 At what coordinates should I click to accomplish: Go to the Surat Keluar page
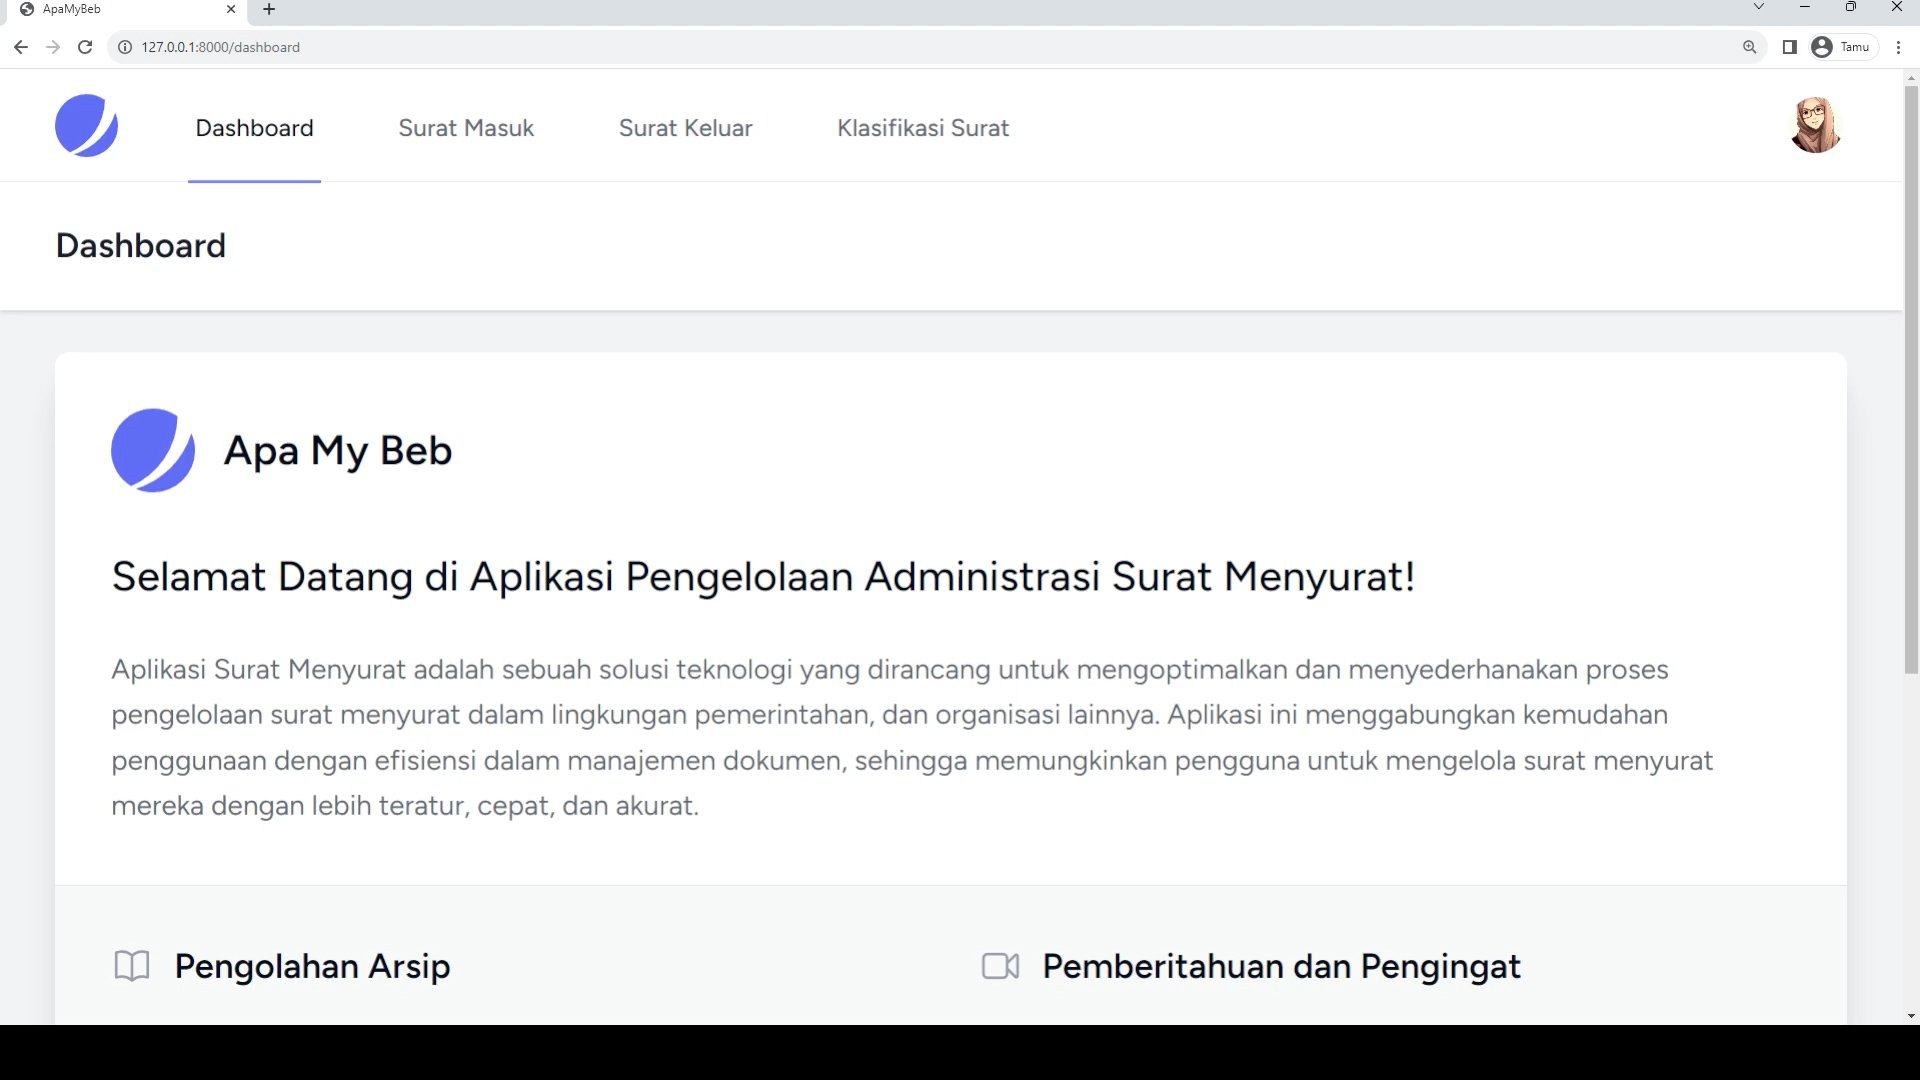(685, 128)
